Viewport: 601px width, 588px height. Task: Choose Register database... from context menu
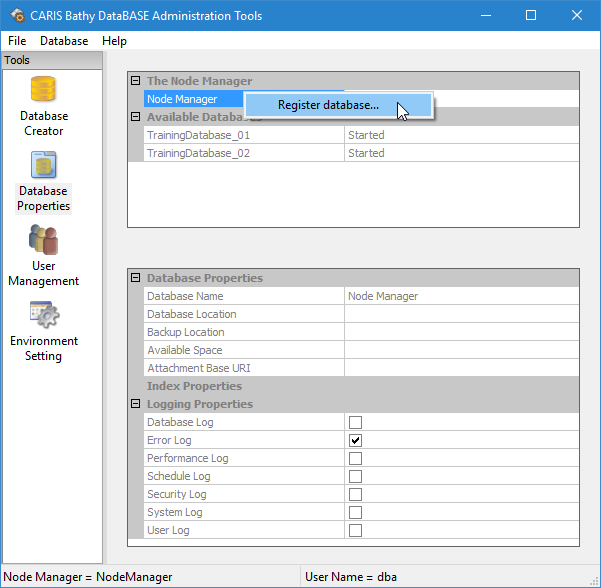[x=328, y=105]
